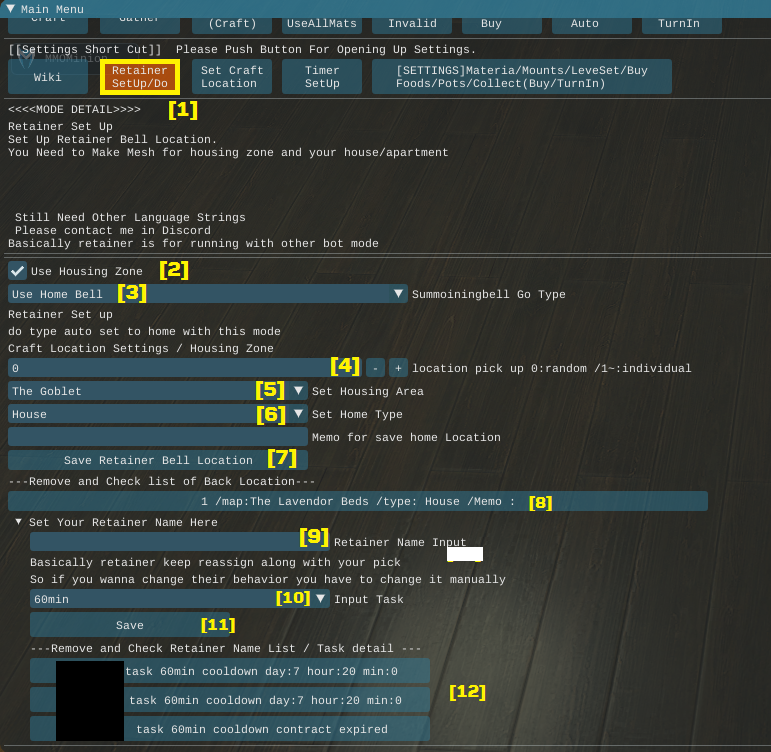
Task: Click Save Retainer Bell Location
Action: click(158, 460)
